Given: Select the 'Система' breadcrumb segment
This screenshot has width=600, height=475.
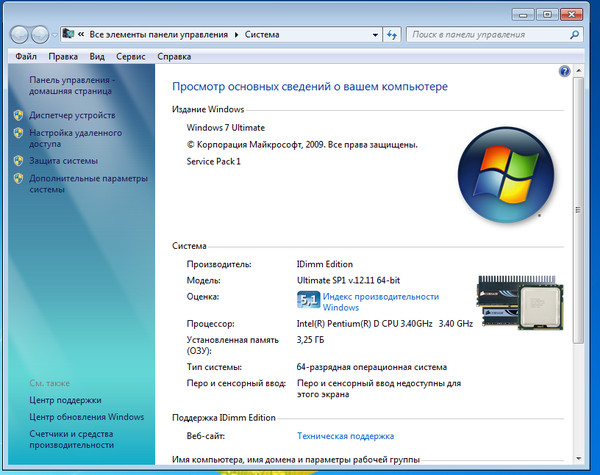Looking at the screenshot, I should [262, 34].
